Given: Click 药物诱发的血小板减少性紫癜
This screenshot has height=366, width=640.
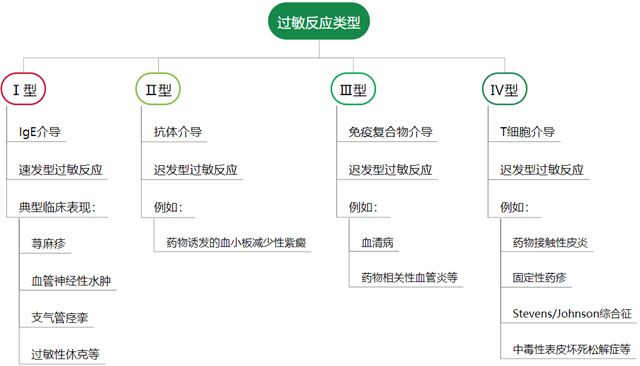Looking at the screenshot, I should (x=236, y=243).
